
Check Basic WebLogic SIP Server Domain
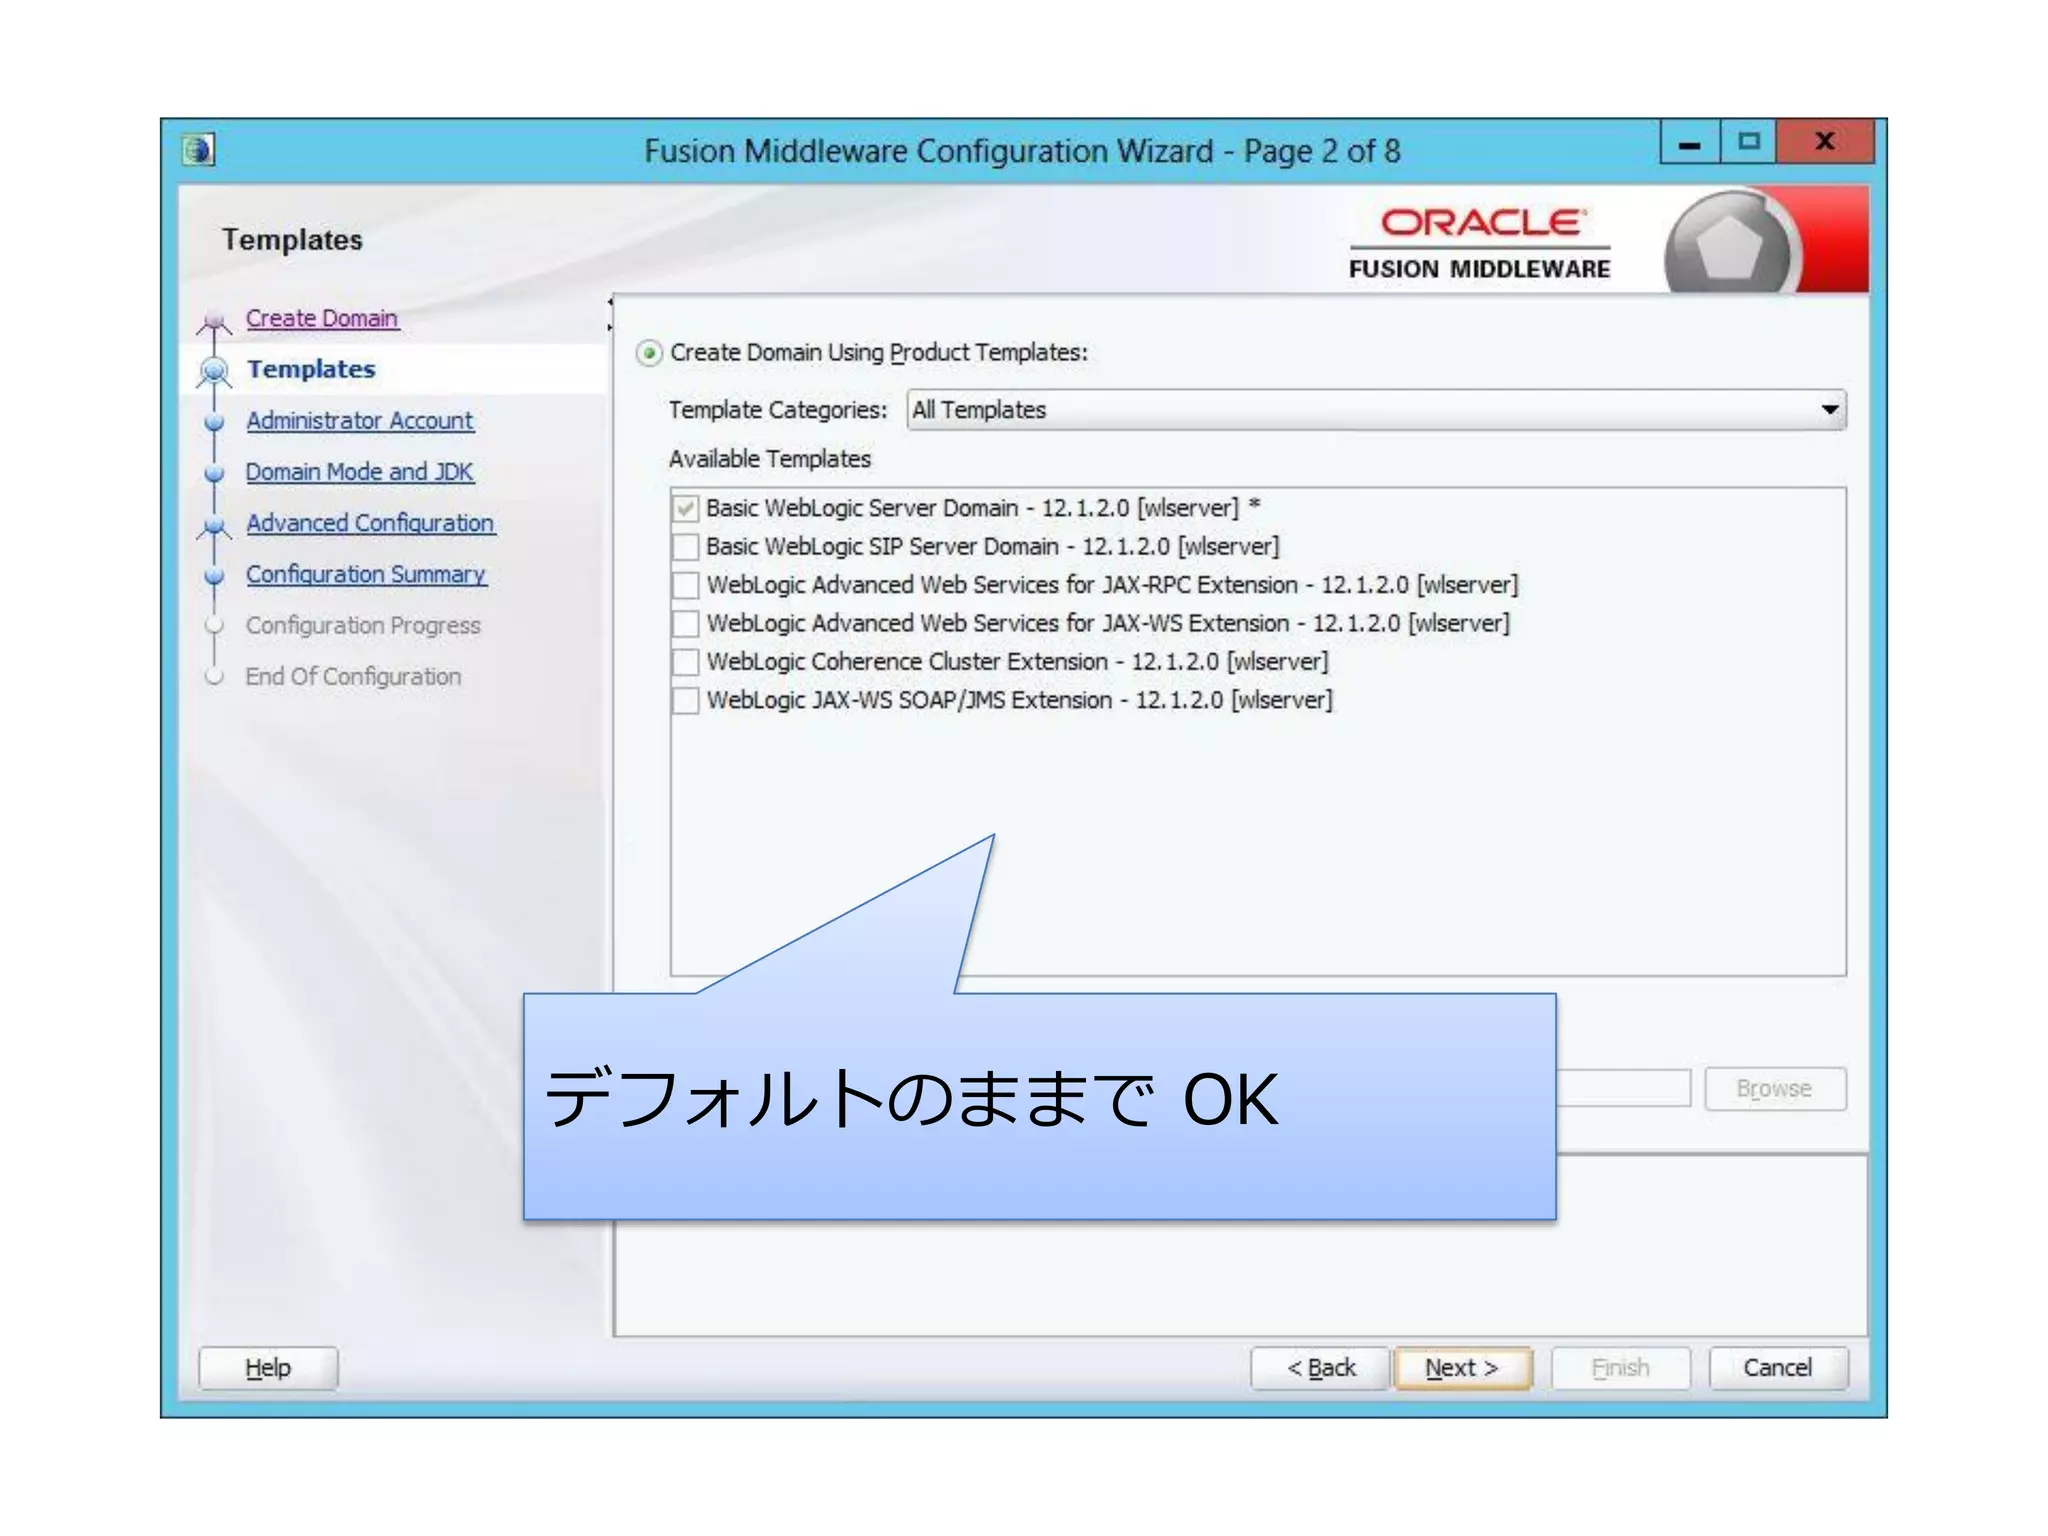pos(685,547)
